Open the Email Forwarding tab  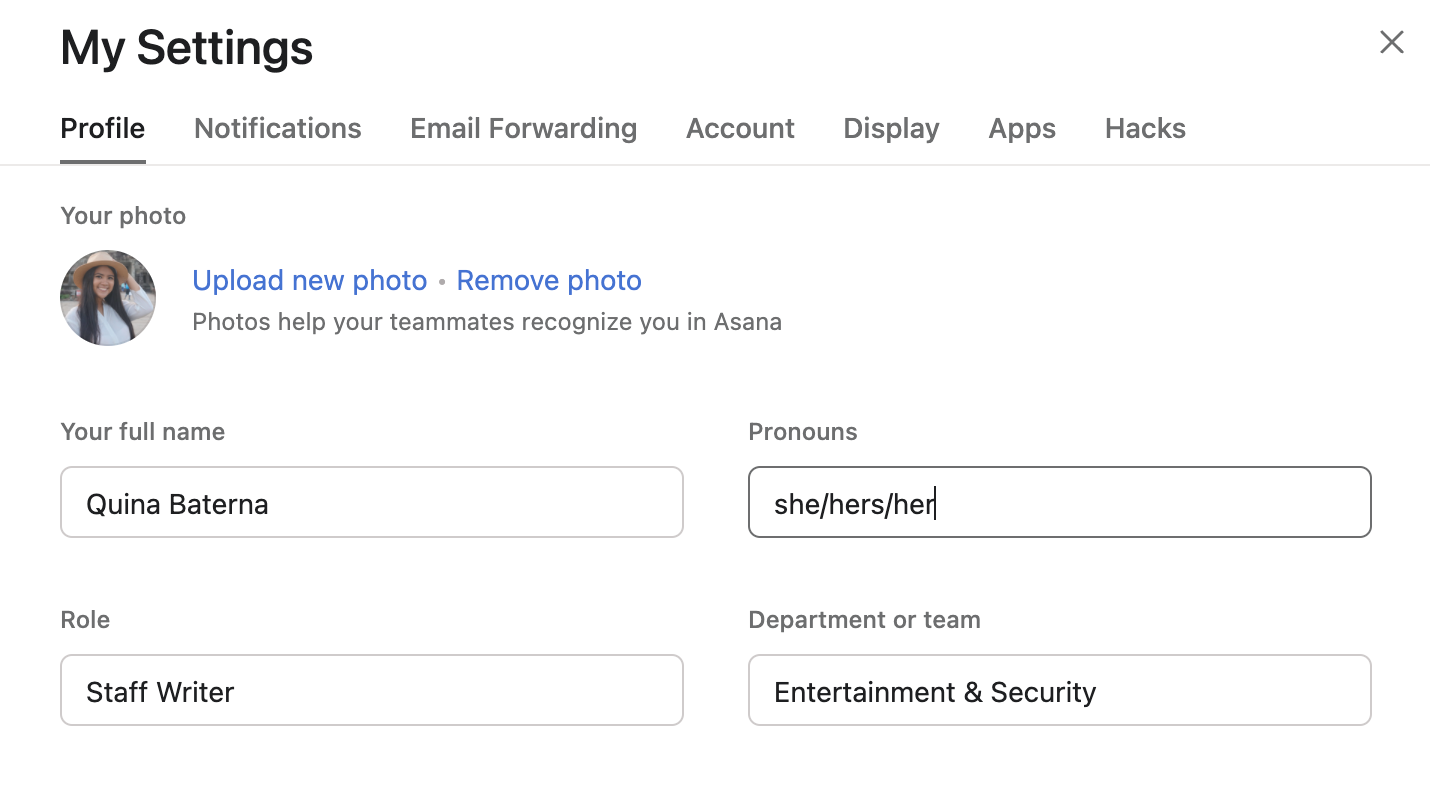click(523, 128)
